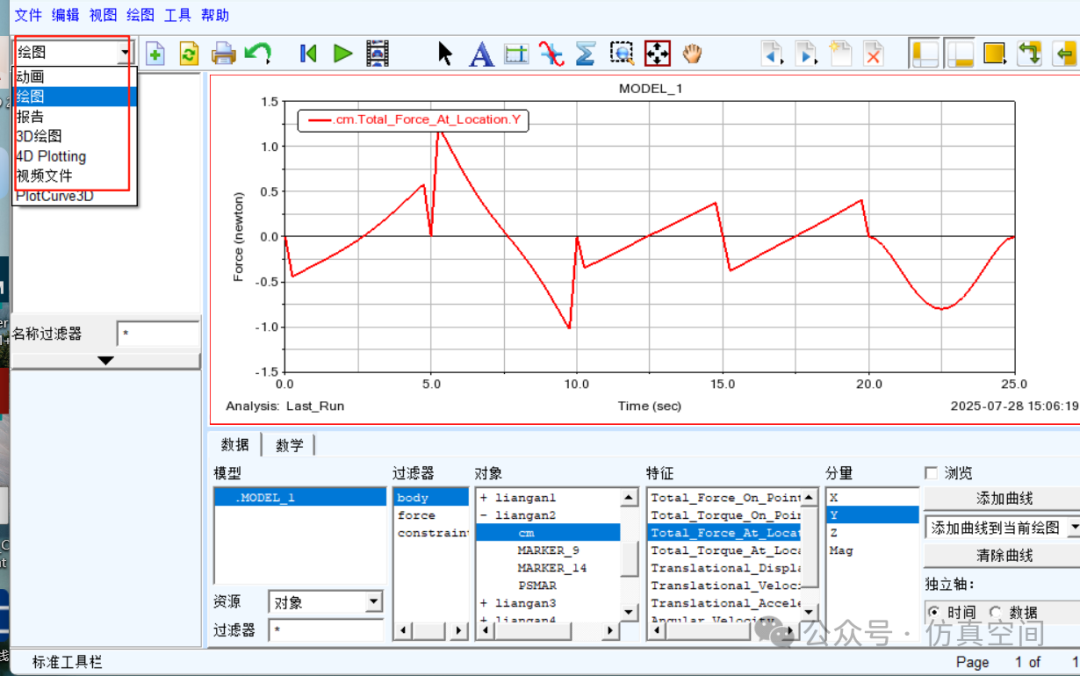Click the fit-to-view four arrows icon

(657, 53)
